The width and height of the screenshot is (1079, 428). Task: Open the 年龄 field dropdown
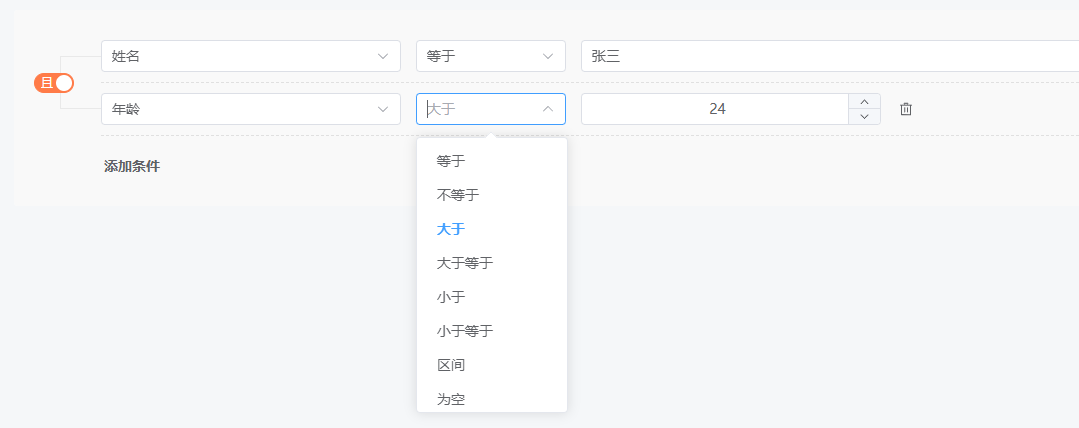pos(250,109)
